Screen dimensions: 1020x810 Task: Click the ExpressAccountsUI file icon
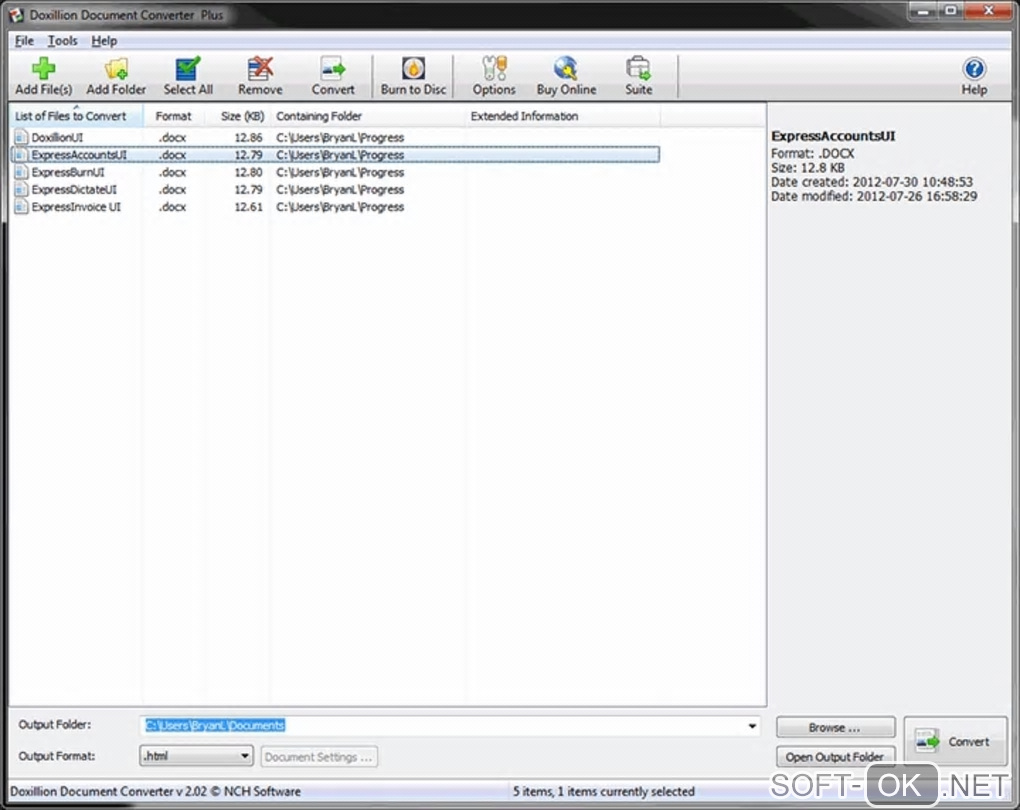(21, 155)
